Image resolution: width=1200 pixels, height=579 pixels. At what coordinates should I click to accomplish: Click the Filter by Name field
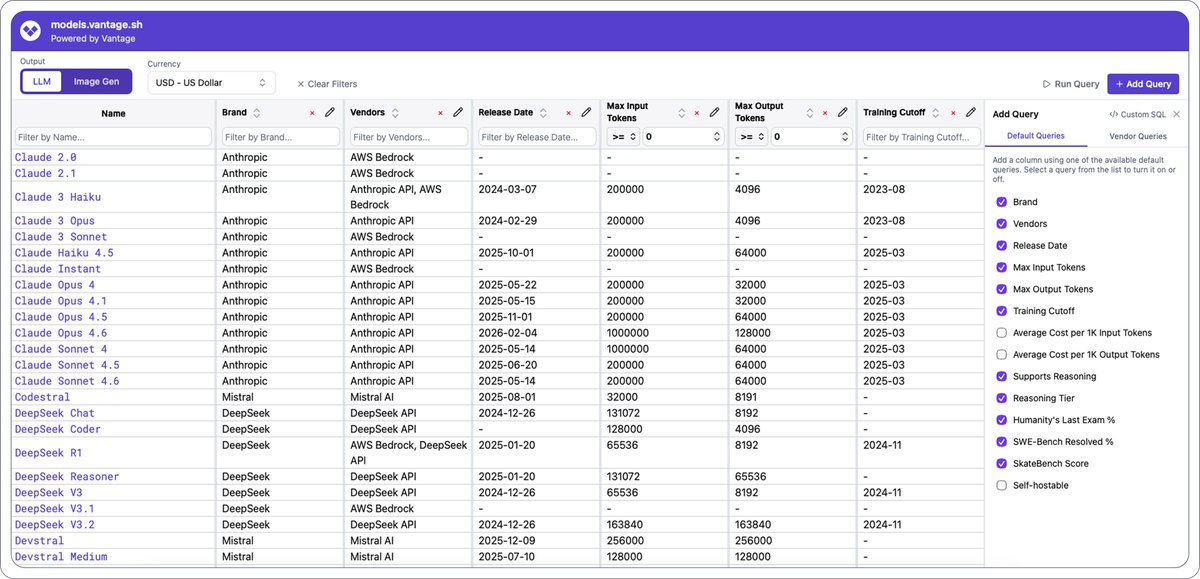pyautogui.click(x=113, y=136)
